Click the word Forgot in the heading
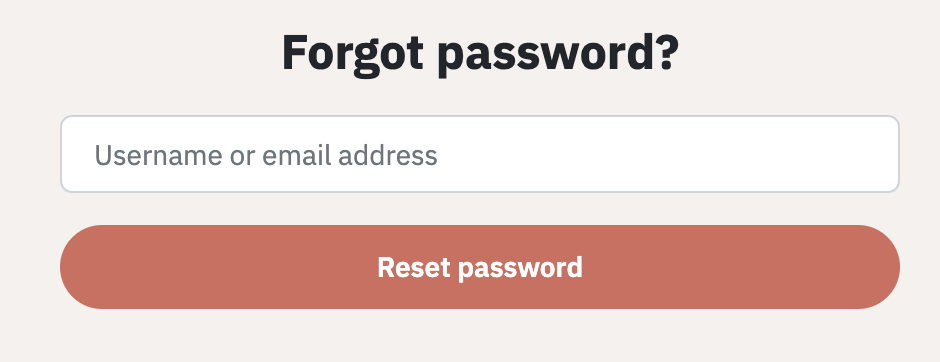Image resolution: width=940 pixels, height=362 pixels. (x=352, y=54)
